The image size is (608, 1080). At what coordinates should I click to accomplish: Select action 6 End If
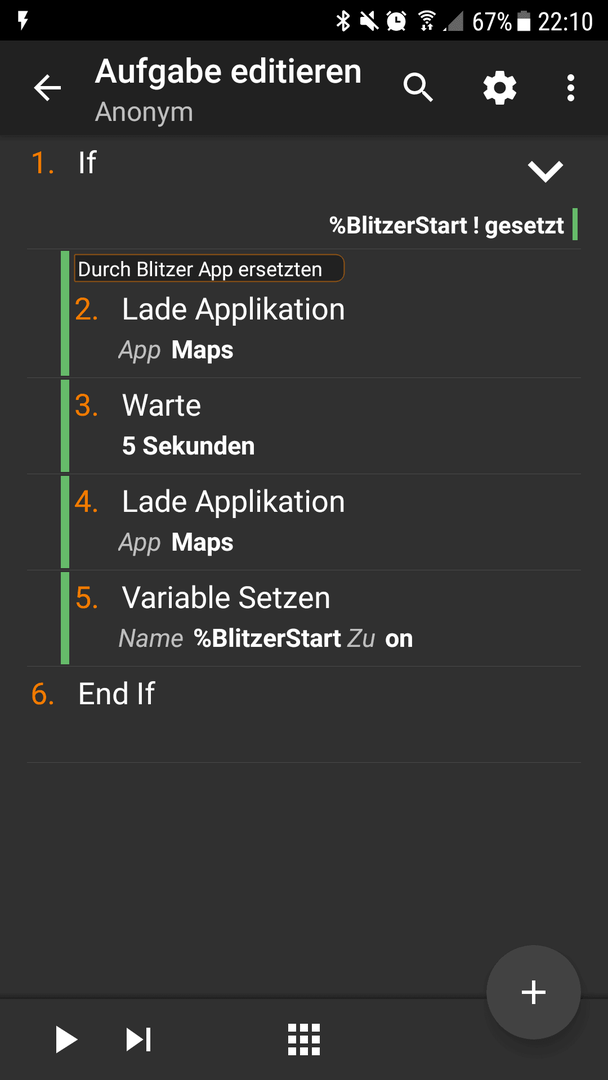[304, 714]
